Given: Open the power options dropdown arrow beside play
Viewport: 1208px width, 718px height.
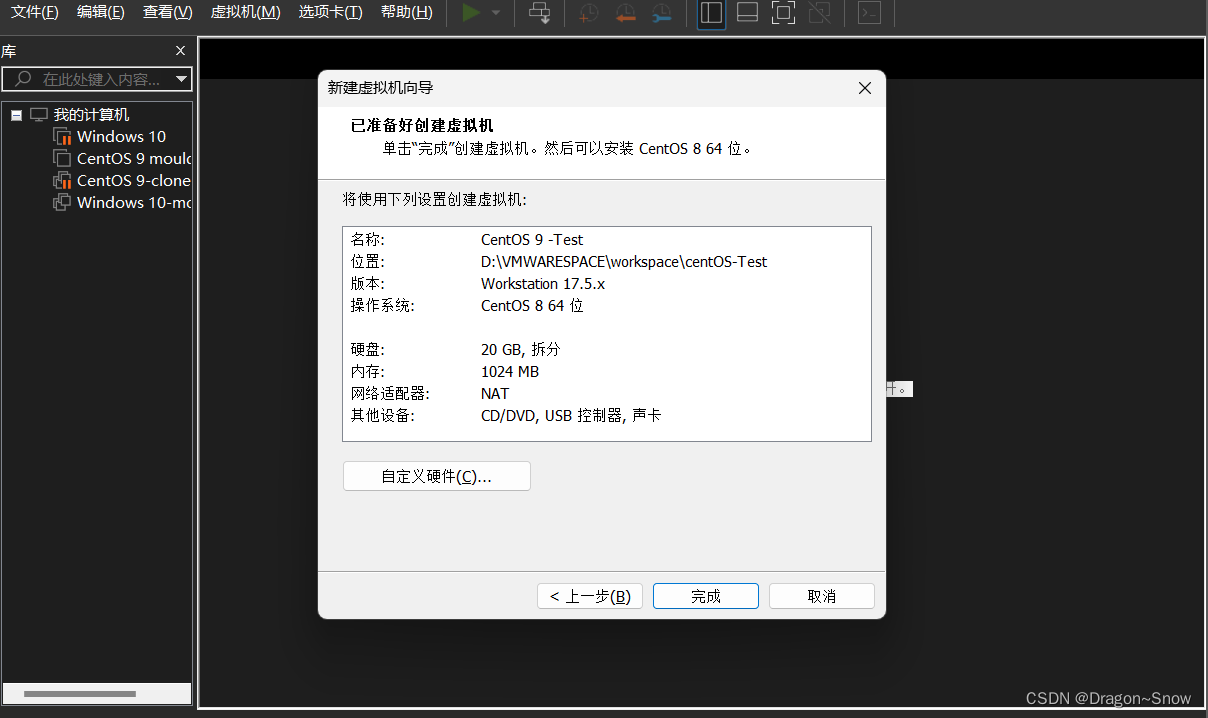Looking at the screenshot, I should (x=496, y=13).
